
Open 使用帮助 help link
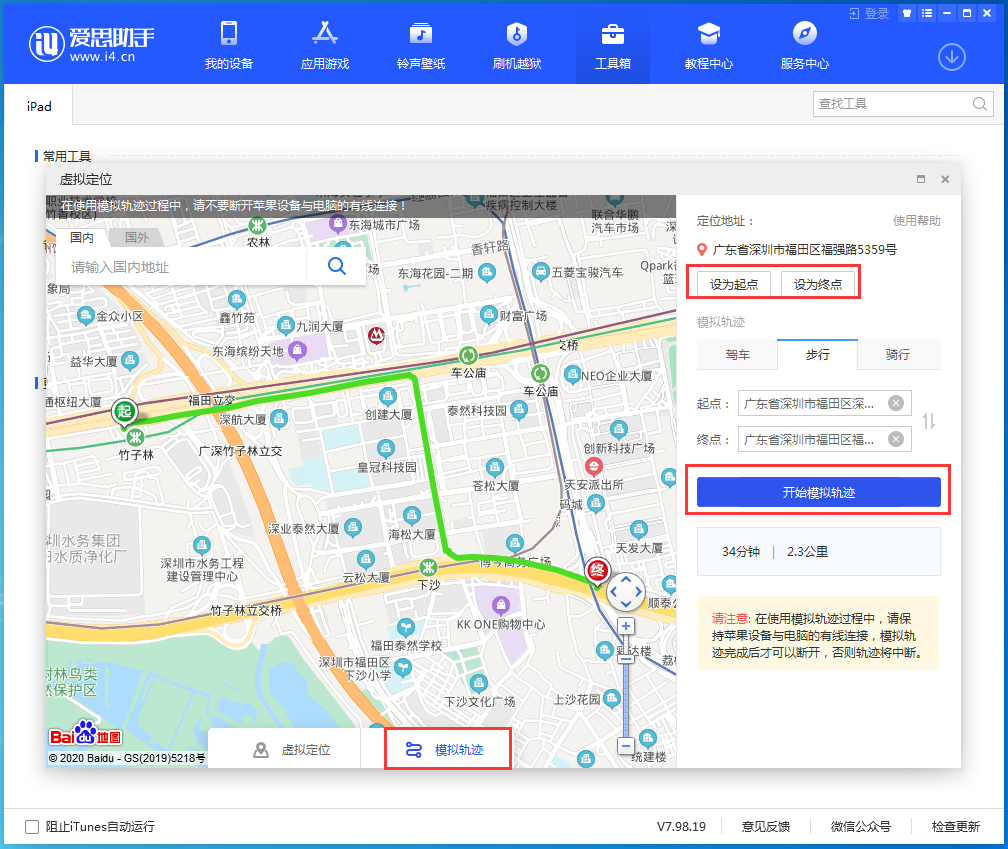[916, 221]
